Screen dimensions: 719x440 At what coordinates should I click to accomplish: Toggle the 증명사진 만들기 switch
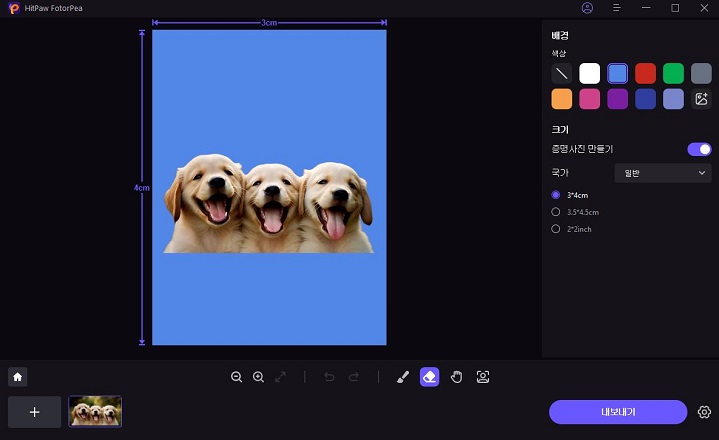[699, 149]
